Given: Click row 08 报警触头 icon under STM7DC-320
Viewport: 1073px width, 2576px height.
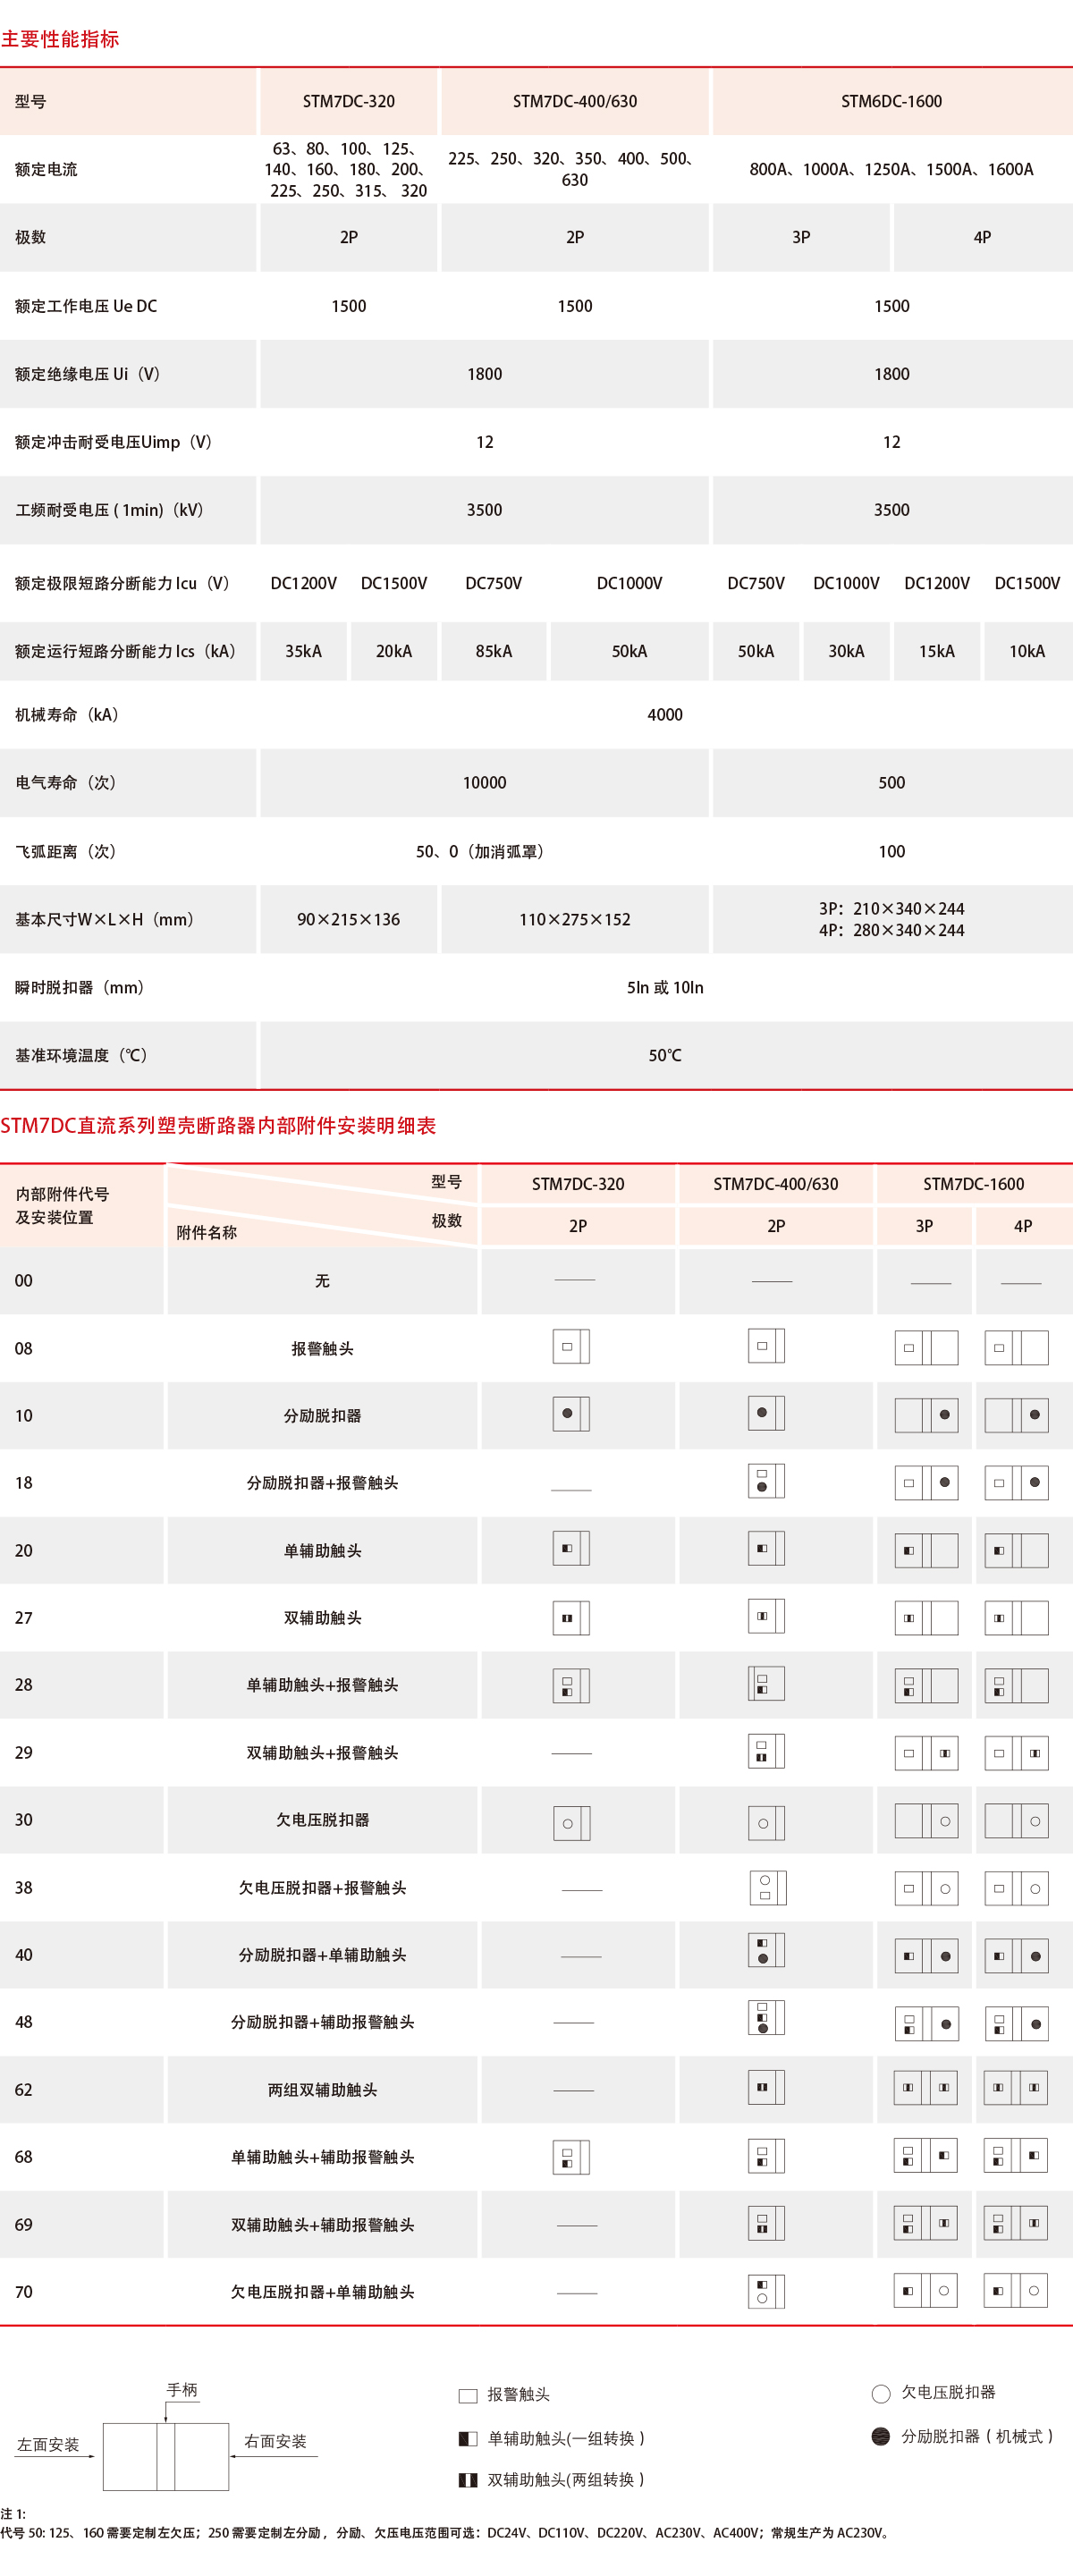Looking at the screenshot, I should point(571,1346).
